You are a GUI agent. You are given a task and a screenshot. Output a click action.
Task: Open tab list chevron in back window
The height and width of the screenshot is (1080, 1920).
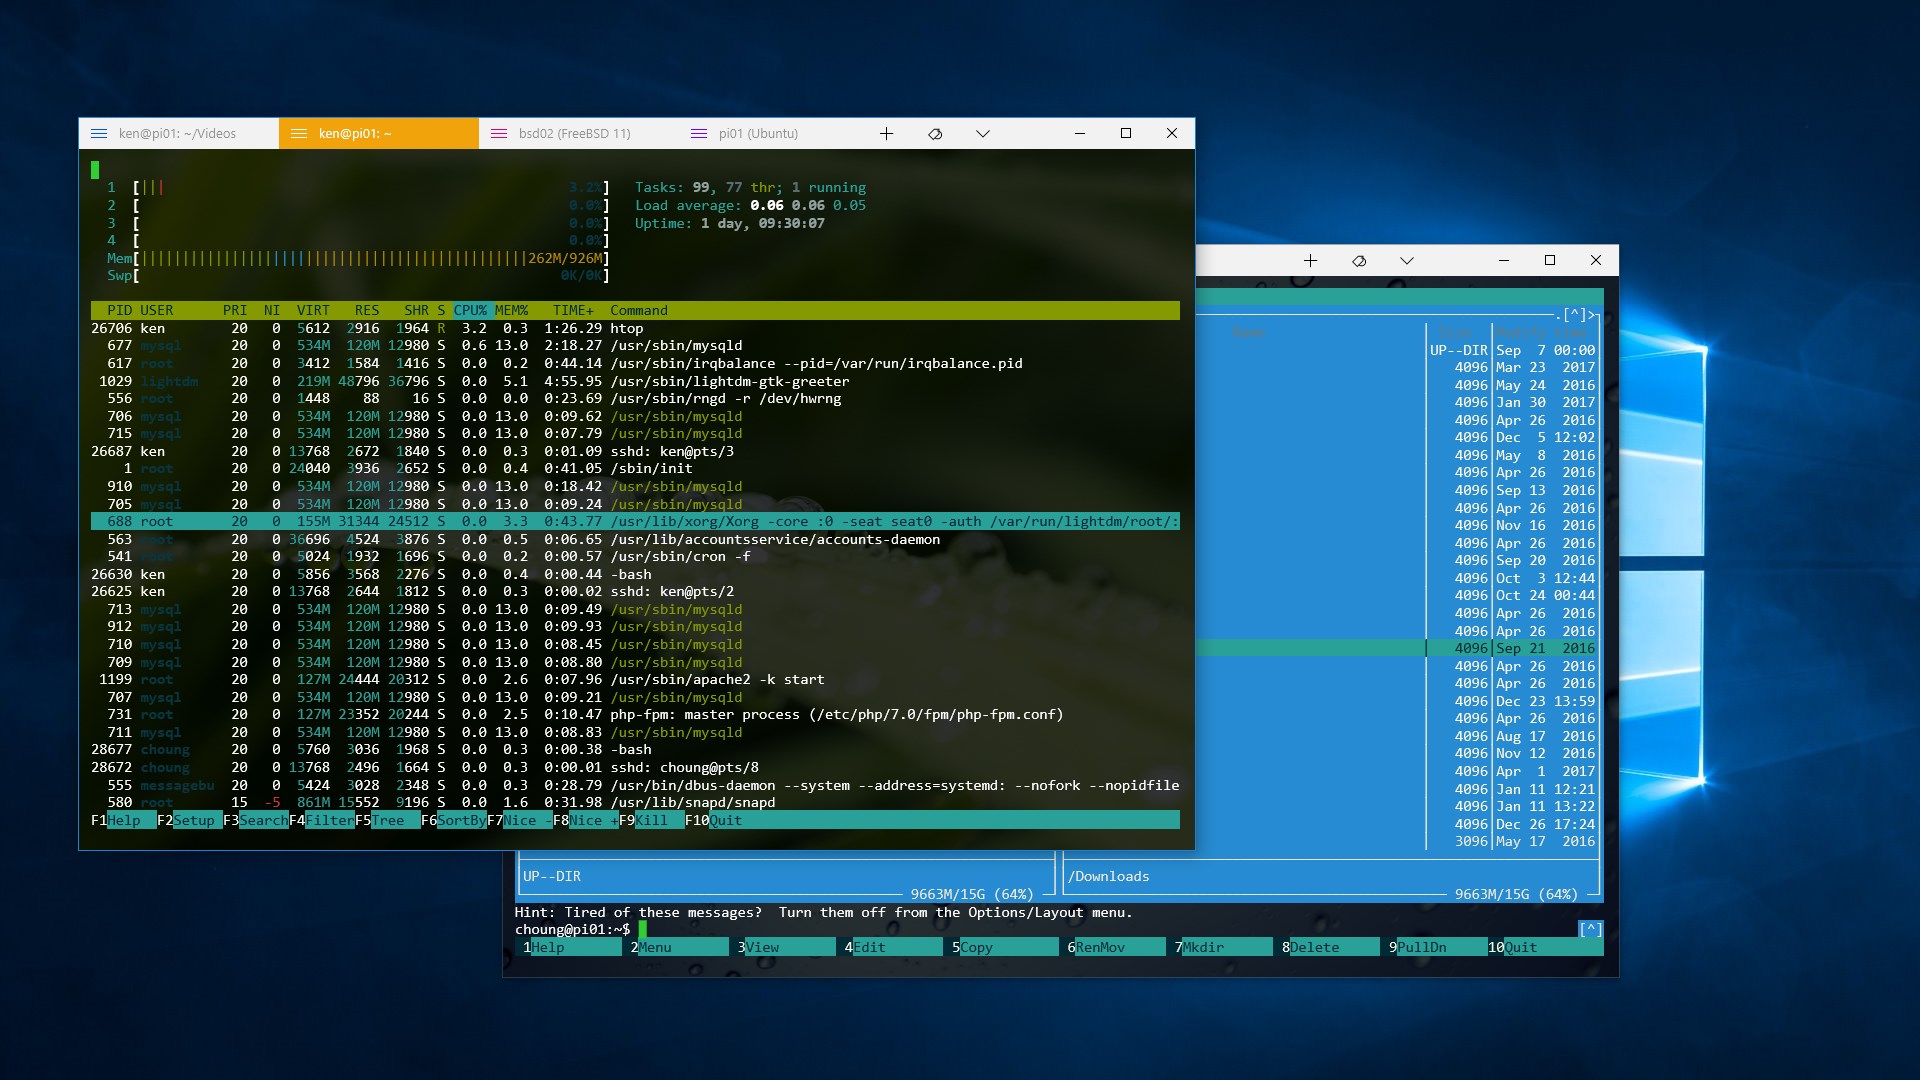pyautogui.click(x=1407, y=261)
